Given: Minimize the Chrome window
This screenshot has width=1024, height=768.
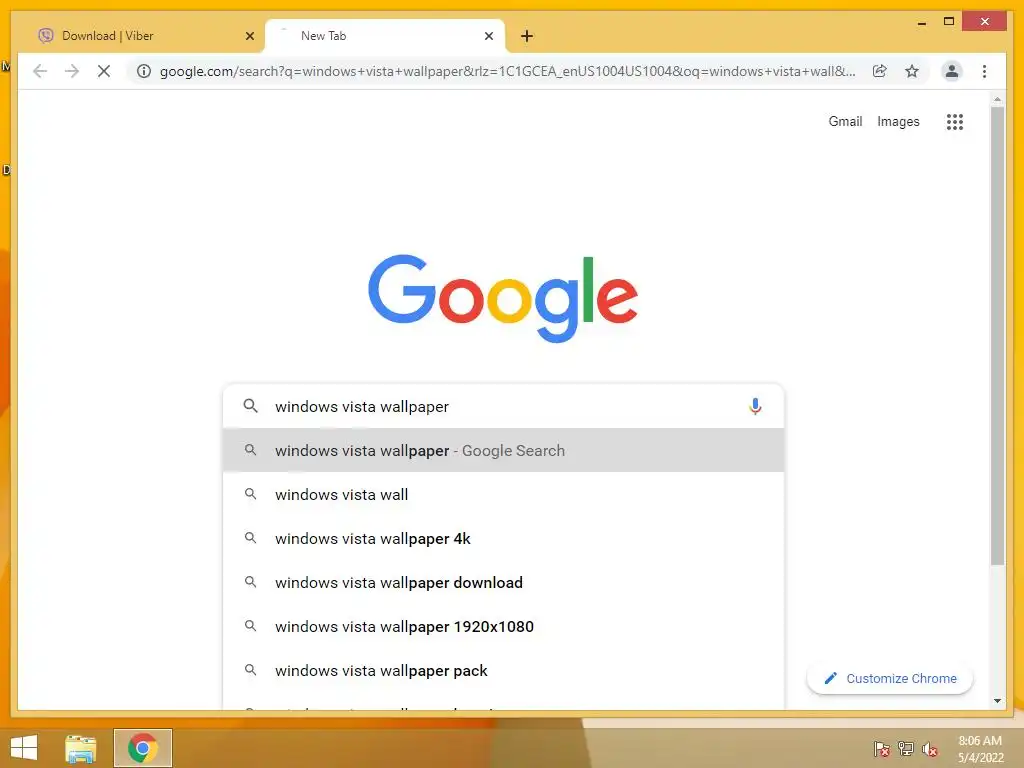Looking at the screenshot, I should 921,22.
